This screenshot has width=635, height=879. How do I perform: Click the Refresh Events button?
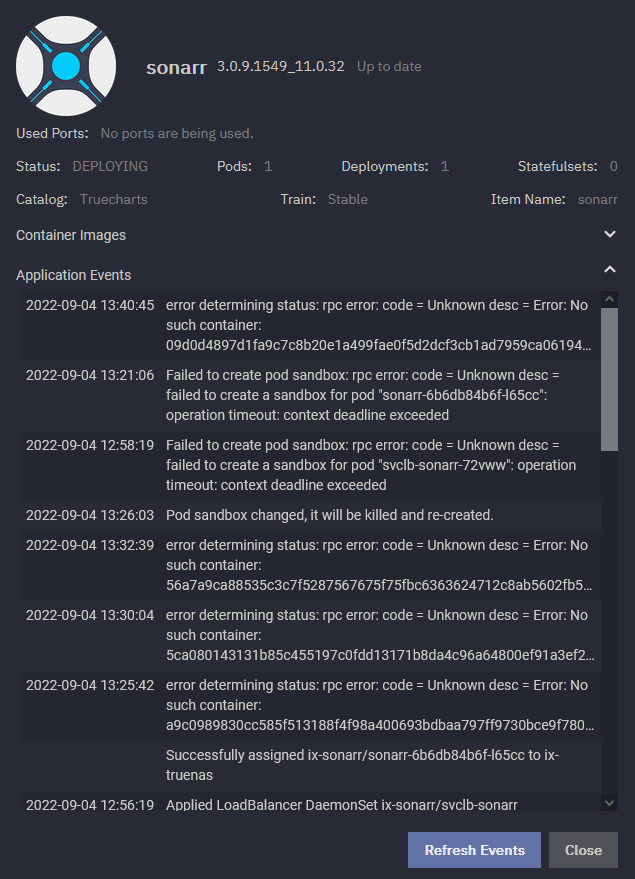[x=474, y=850]
